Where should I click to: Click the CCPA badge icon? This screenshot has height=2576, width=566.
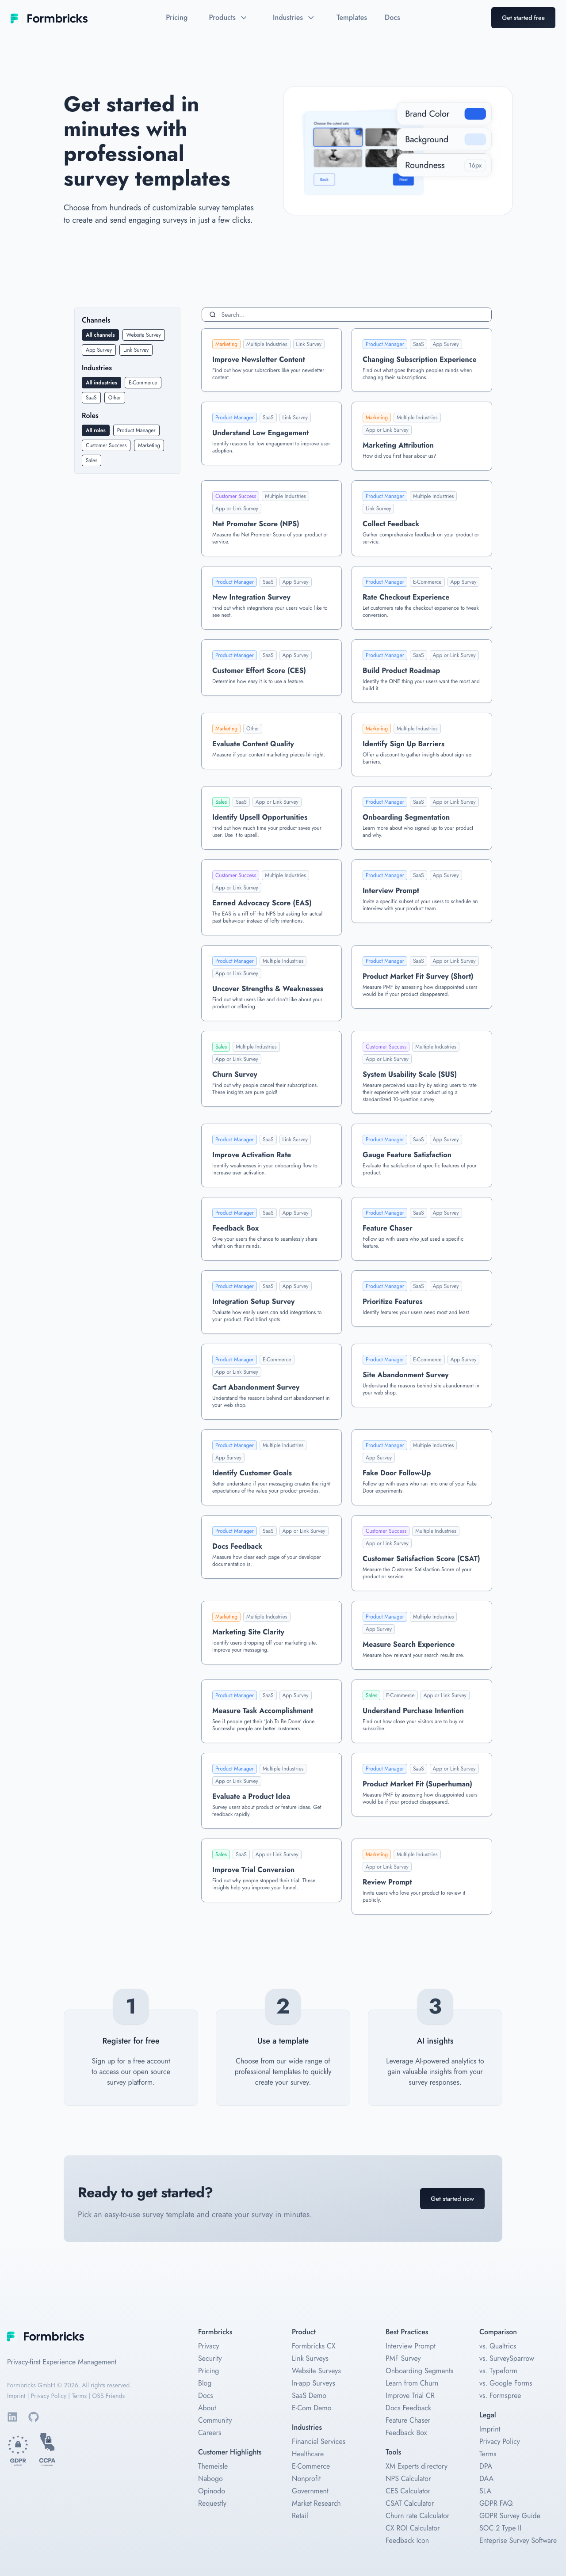pos(47,2449)
